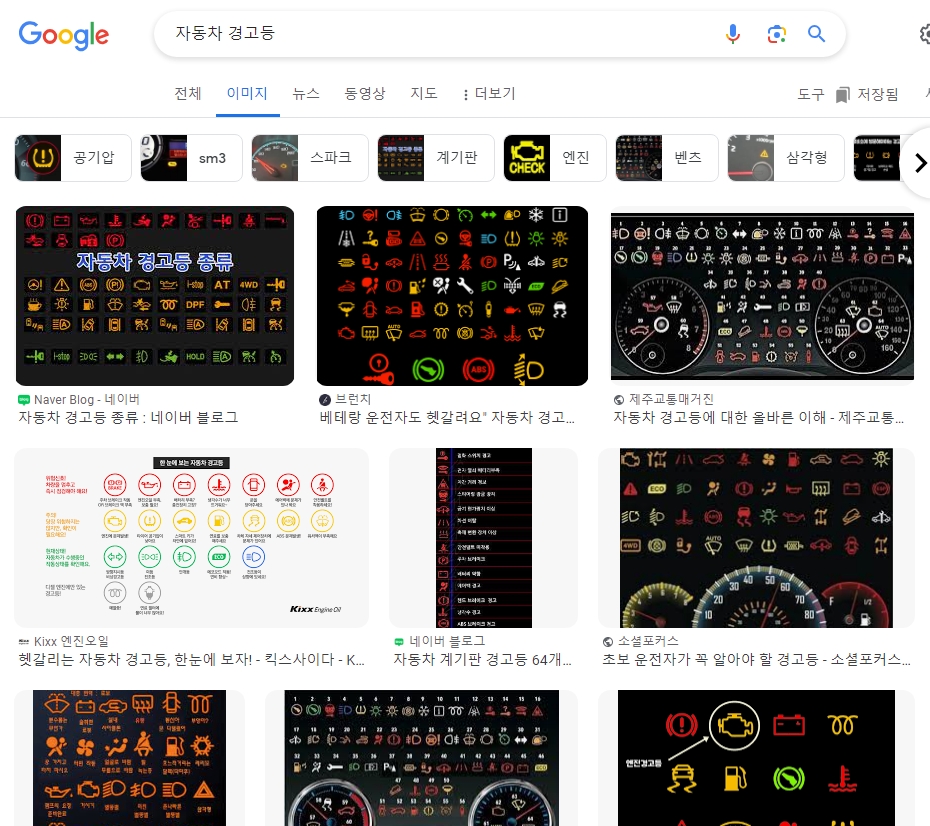Open the 도구 search tools option
The height and width of the screenshot is (826, 930).
click(x=810, y=93)
